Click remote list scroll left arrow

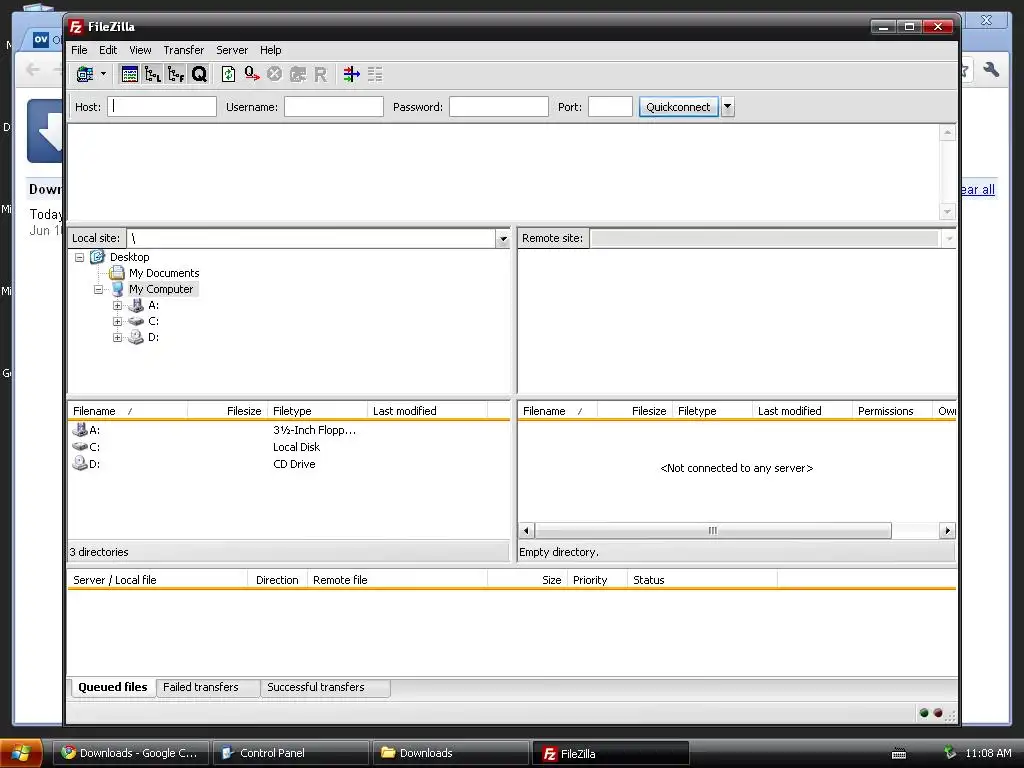(526, 530)
